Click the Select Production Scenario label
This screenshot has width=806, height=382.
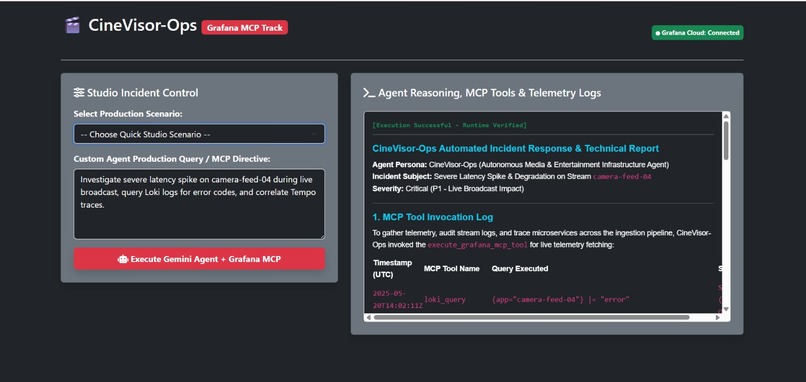point(128,114)
